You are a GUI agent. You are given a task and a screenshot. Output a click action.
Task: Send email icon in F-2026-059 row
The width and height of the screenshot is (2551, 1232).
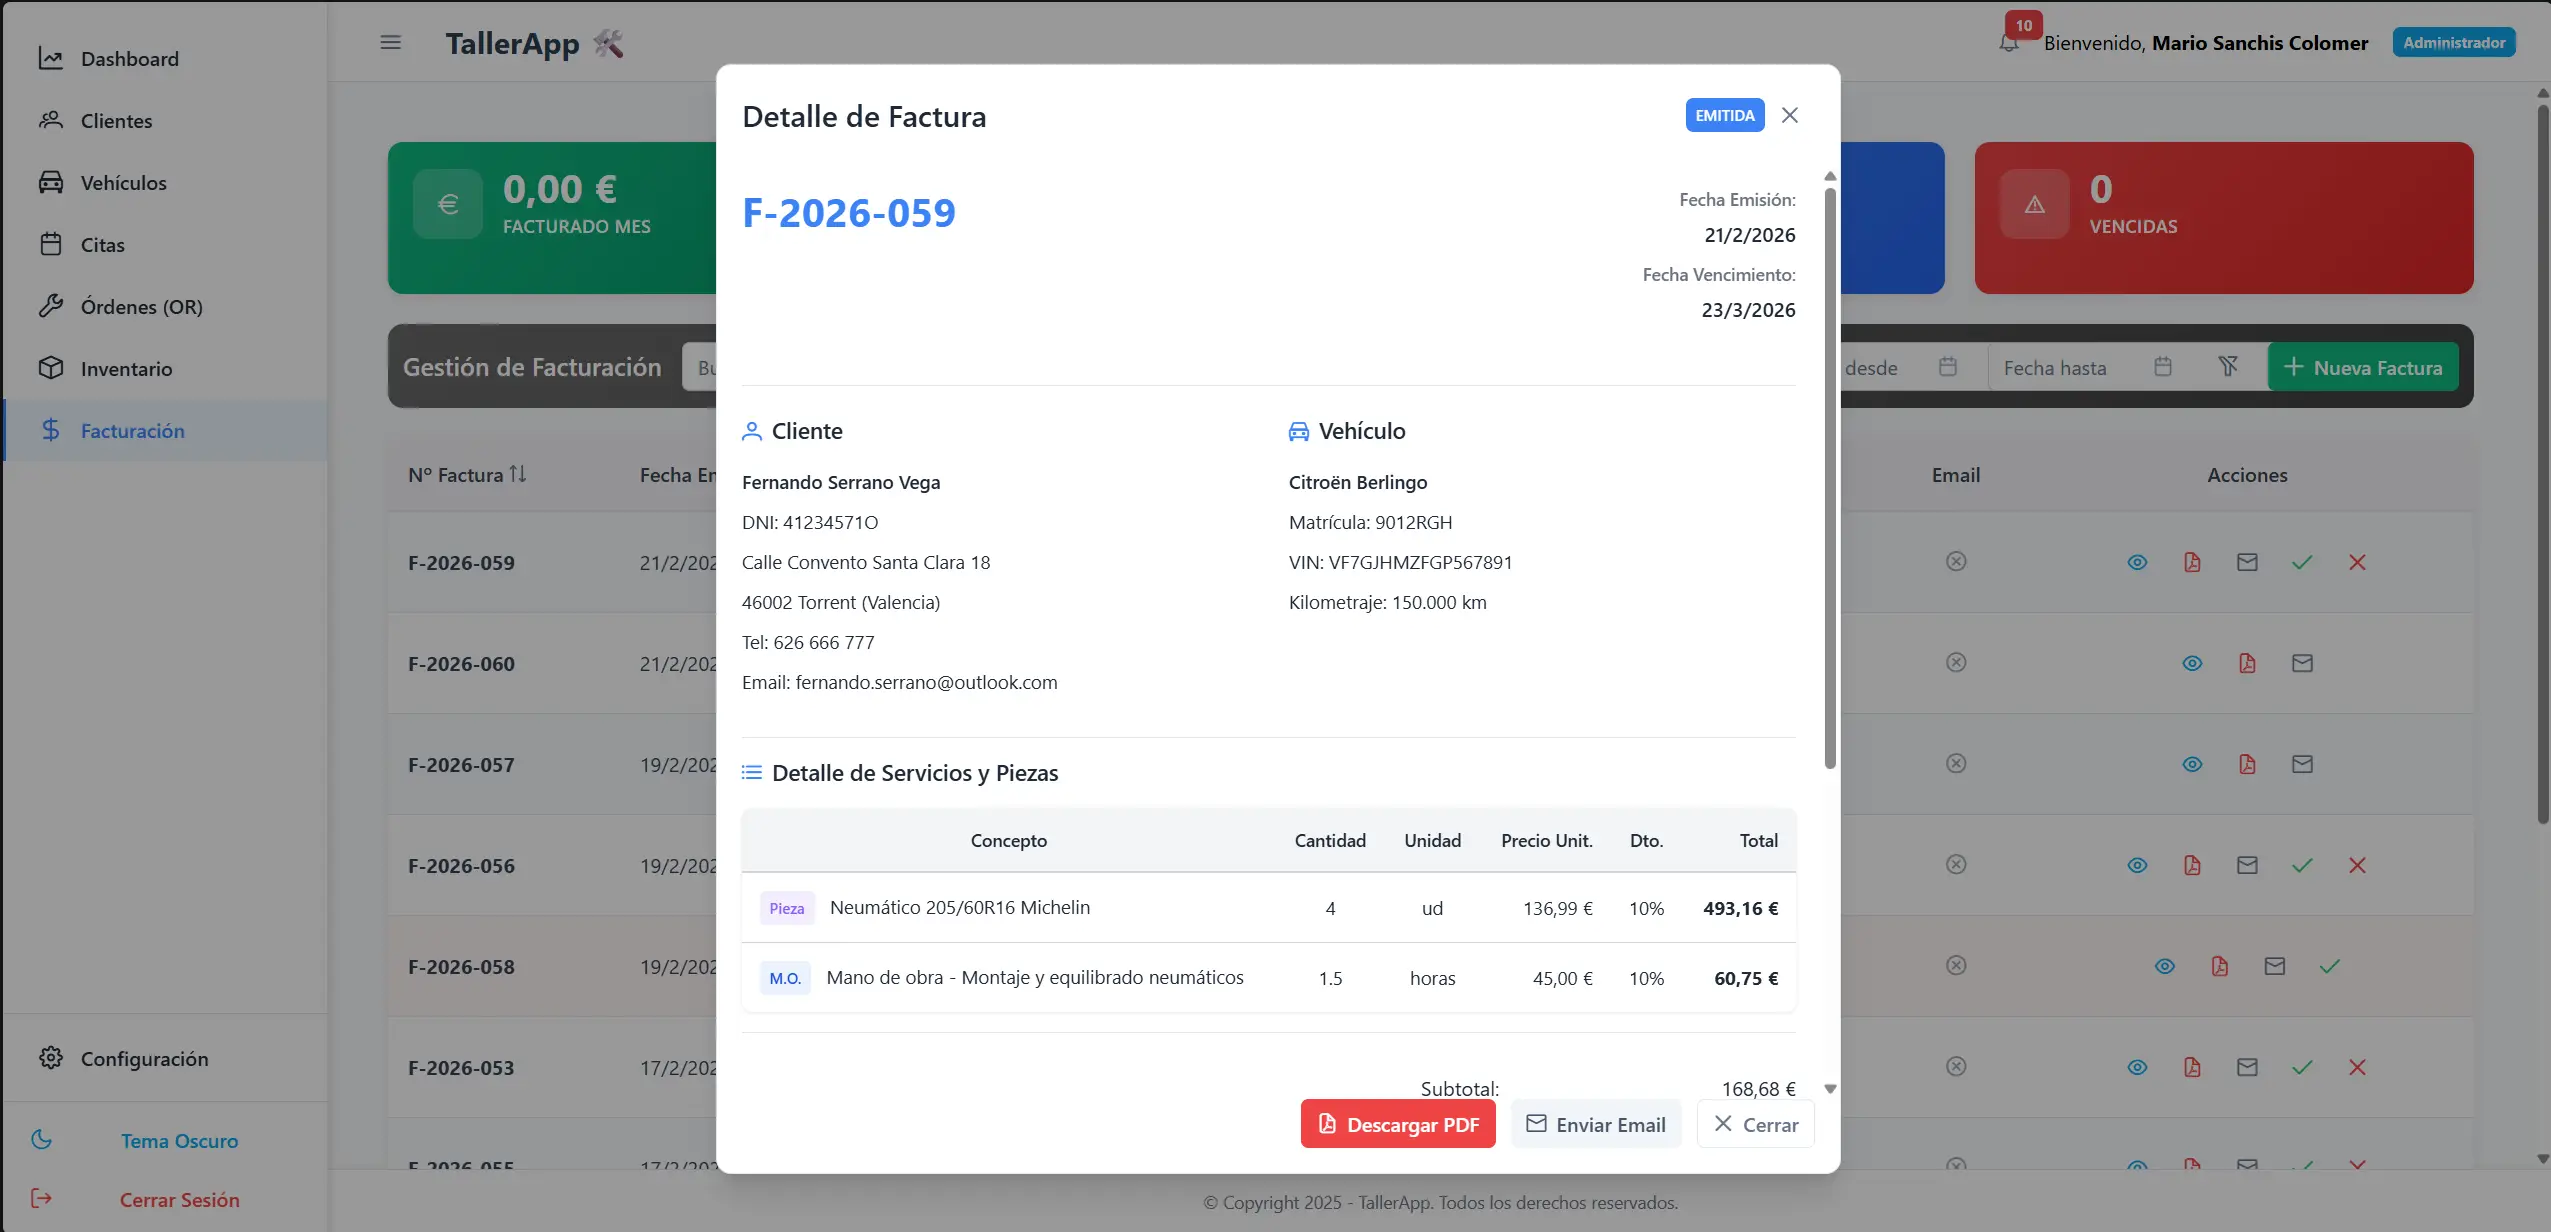2247,562
